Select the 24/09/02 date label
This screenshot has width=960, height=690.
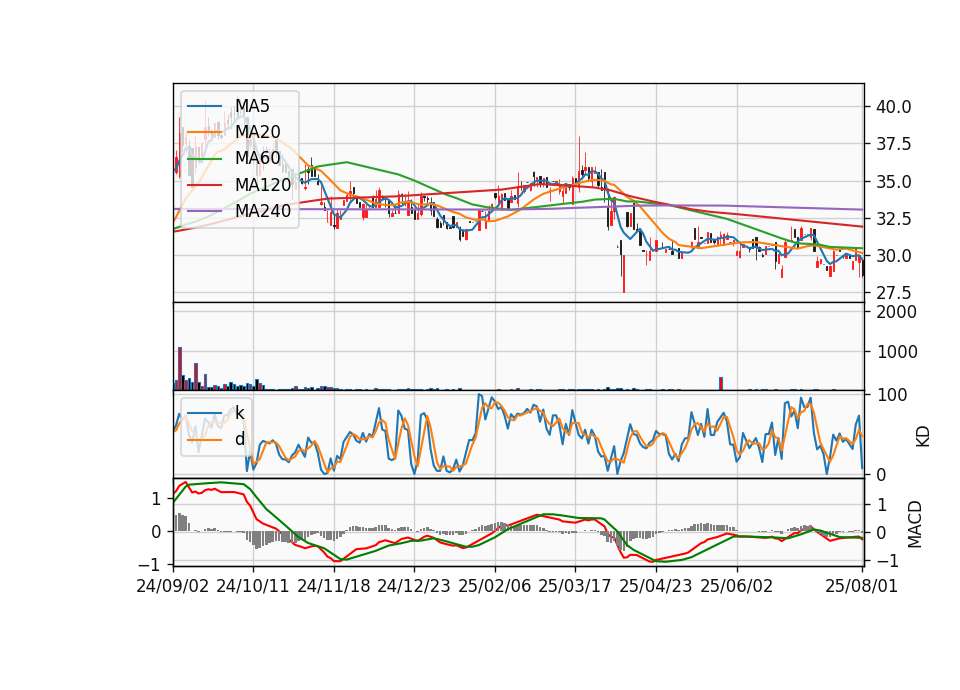pyautogui.click(x=173, y=586)
